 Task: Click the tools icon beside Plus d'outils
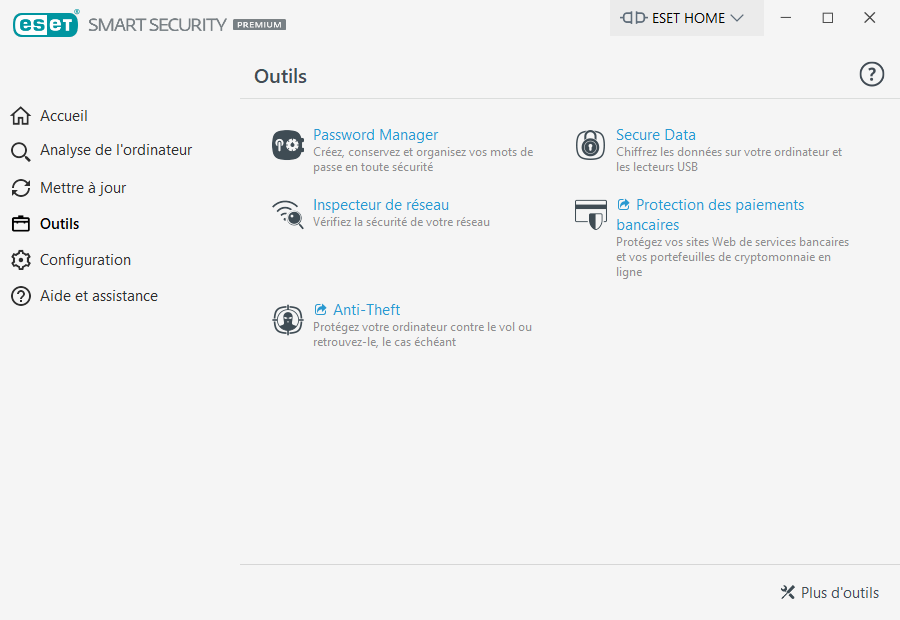point(788,592)
